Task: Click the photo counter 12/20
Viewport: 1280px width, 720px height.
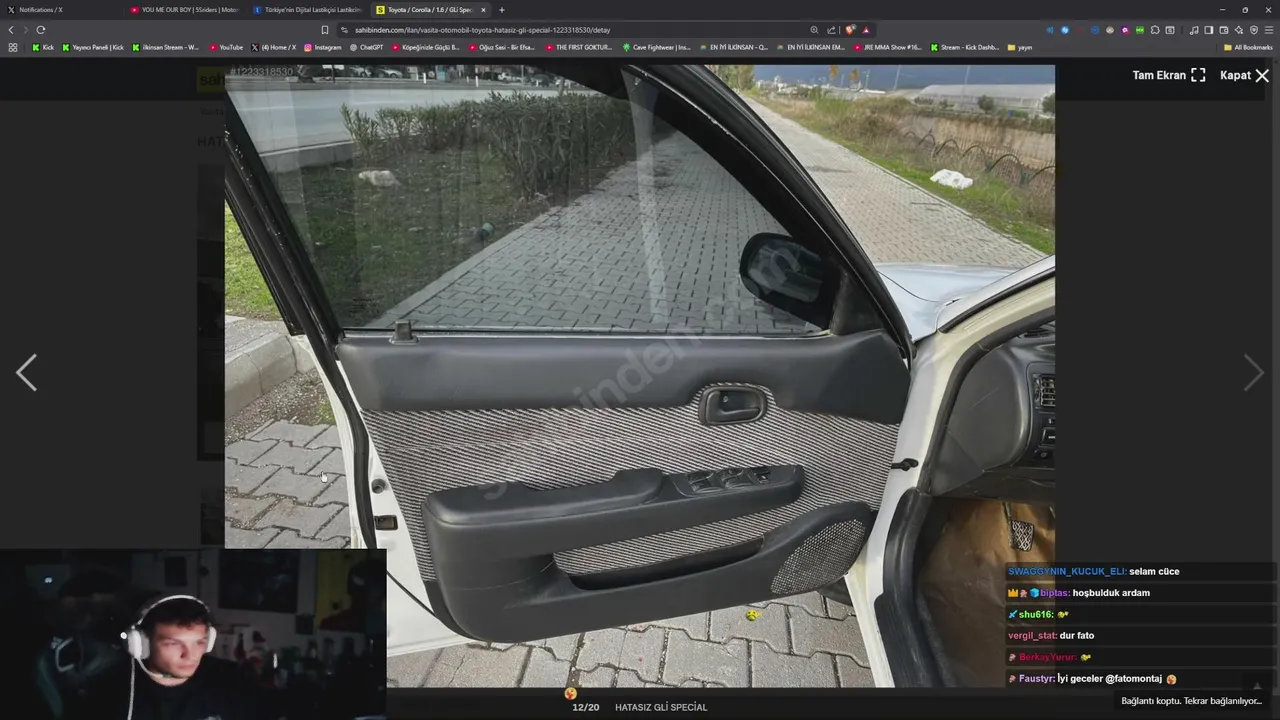Action: (x=585, y=707)
